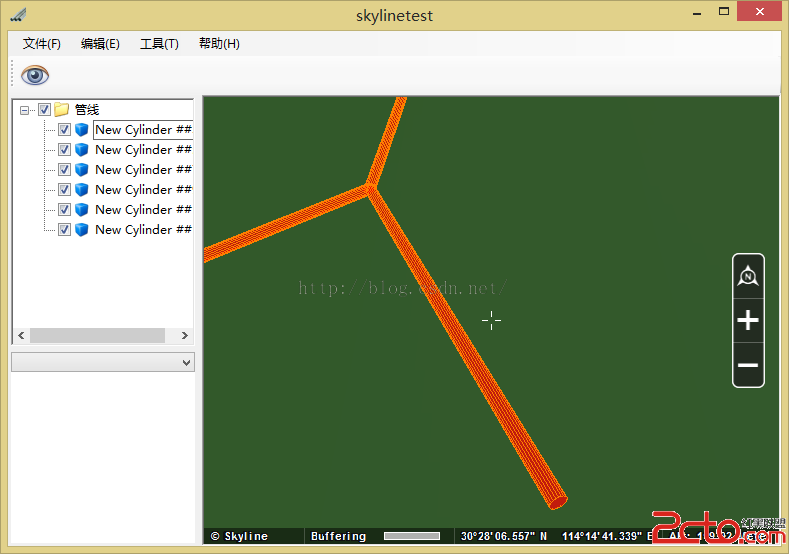Click the cube icon of first New Cylinder
The width and height of the screenshot is (789, 554).
pyautogui.click(x=82, y=130)
